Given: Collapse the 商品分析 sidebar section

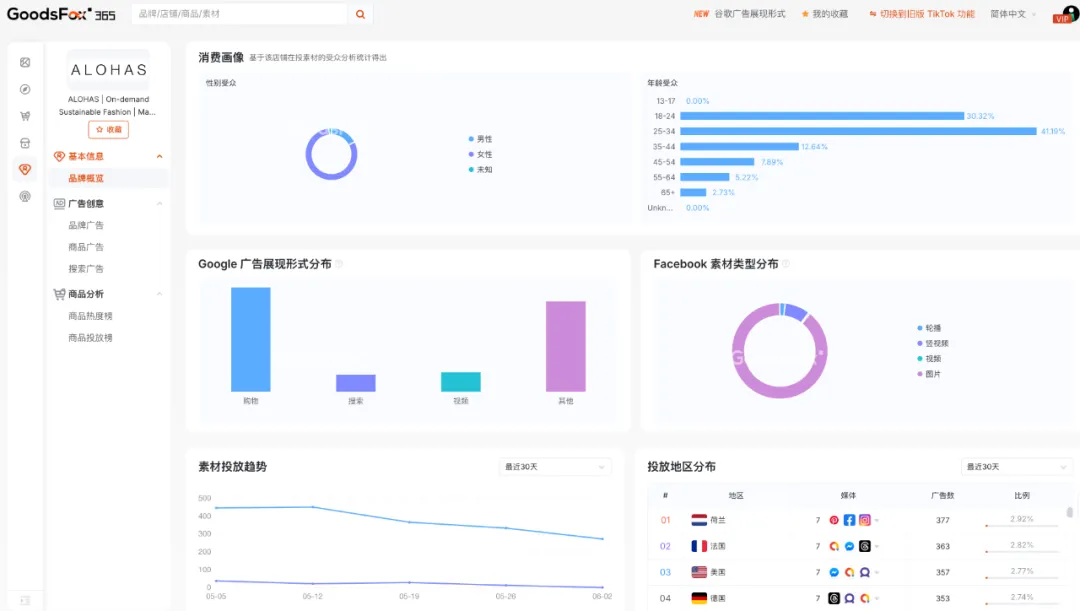Looking at the screenshot, I should click(159, 294).
